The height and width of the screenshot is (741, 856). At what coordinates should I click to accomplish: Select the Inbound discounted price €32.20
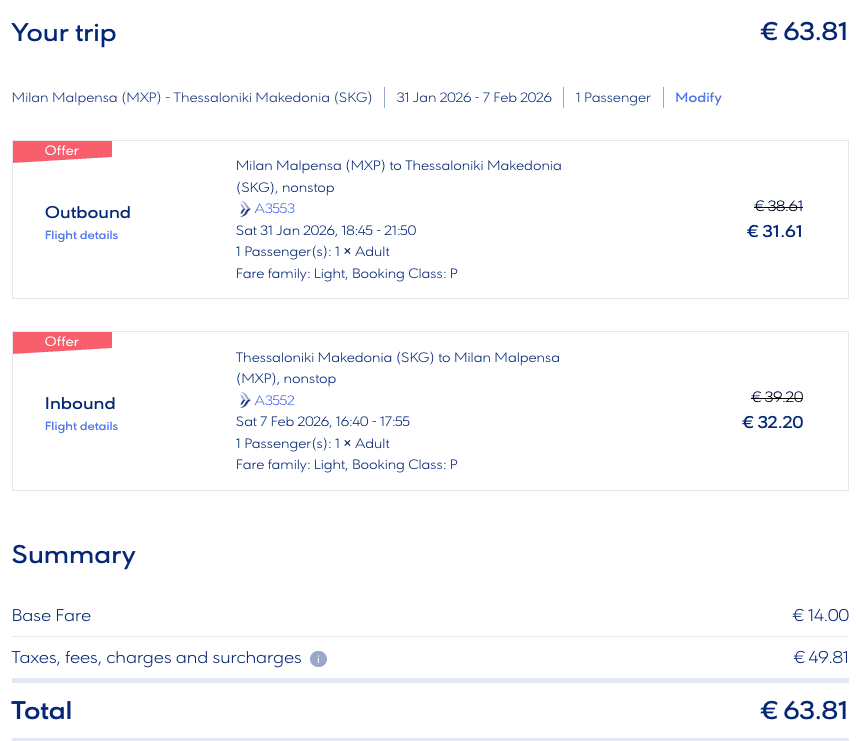(x=772, y=423)
